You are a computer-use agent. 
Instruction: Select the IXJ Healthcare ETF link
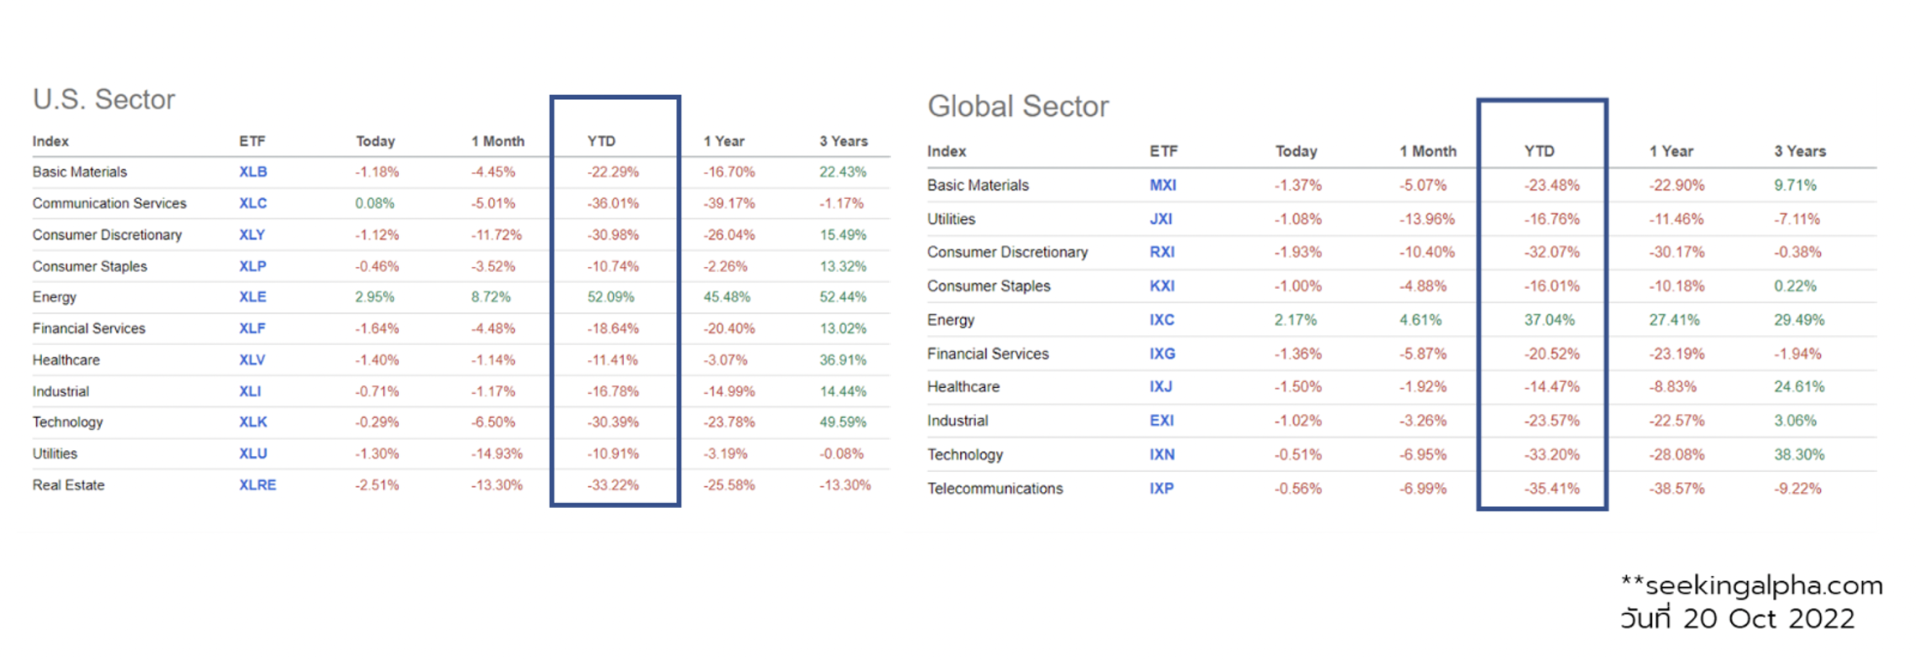[1161, 387]
